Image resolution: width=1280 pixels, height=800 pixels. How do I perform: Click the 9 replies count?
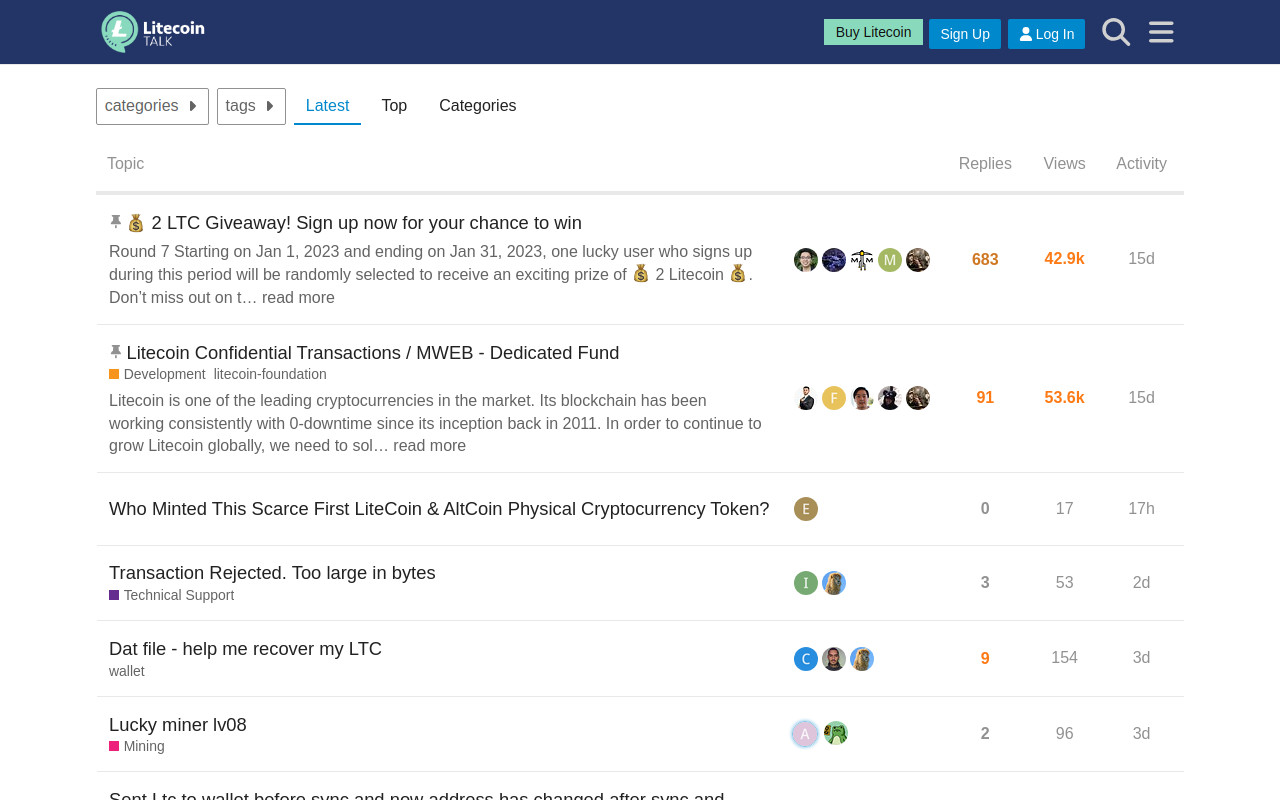985,659
